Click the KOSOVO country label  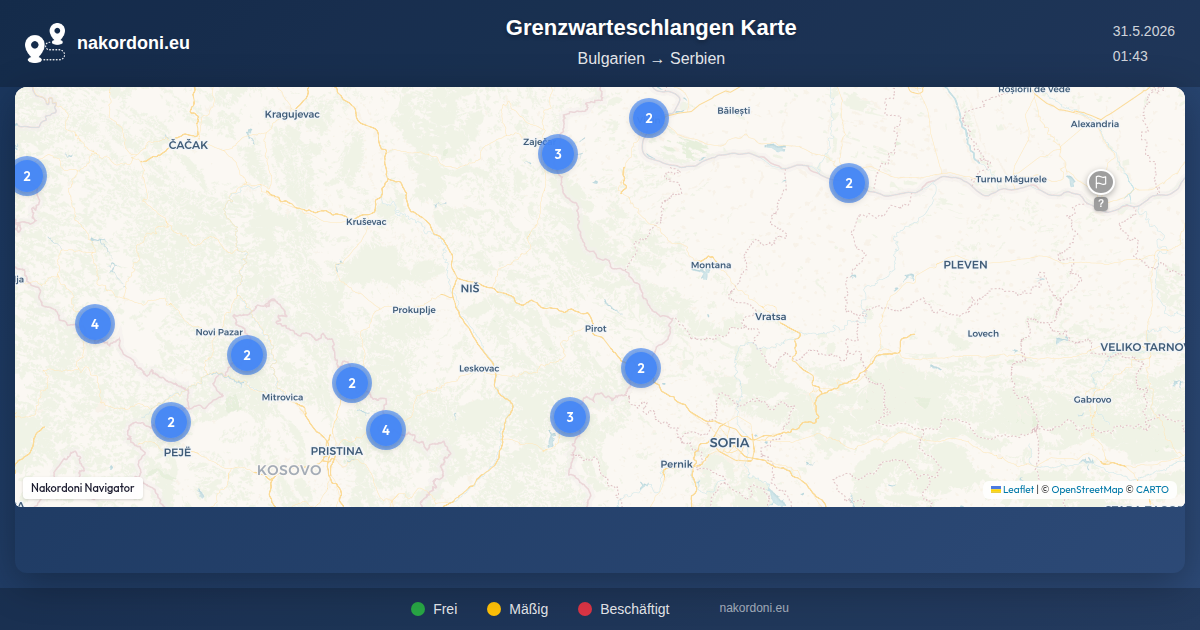pyautogui.click(x=289, y=469)
